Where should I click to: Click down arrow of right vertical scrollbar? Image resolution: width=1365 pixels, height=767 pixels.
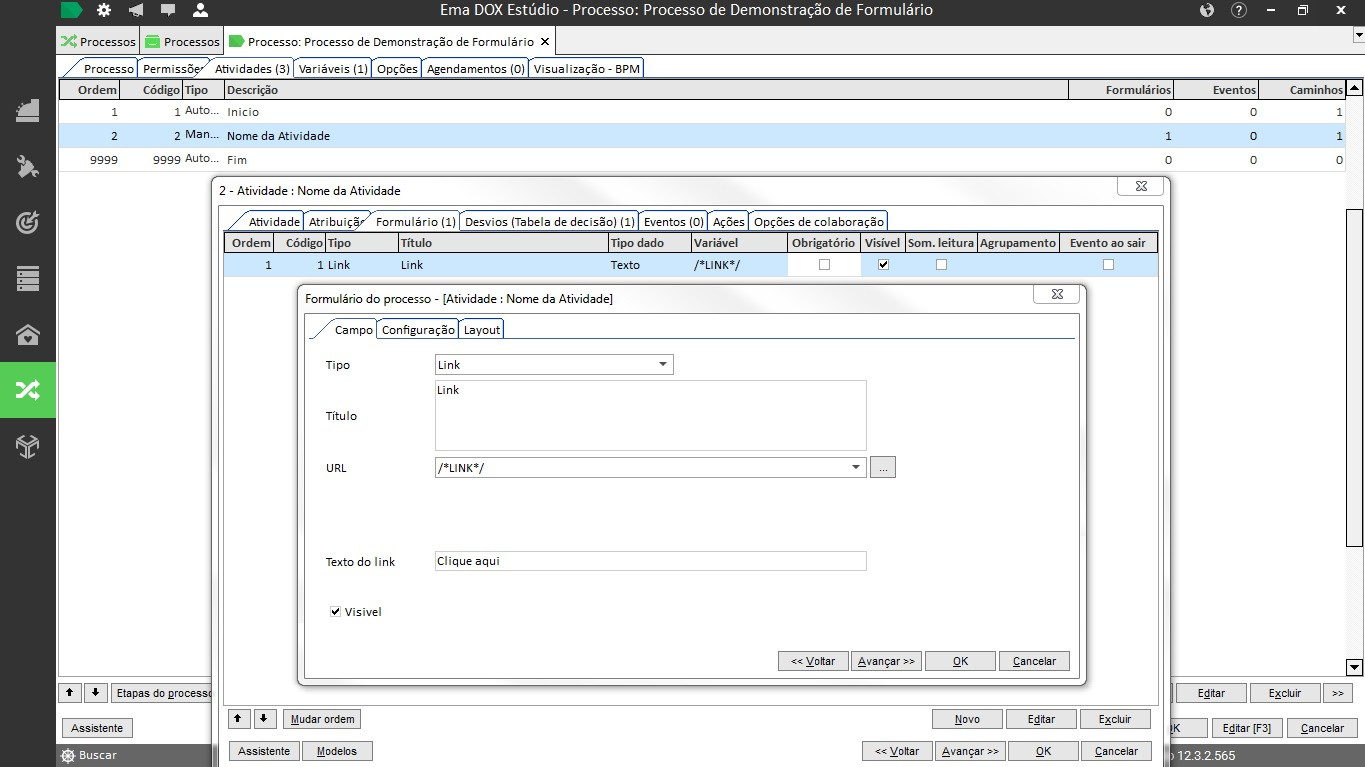pos(1355,667)
